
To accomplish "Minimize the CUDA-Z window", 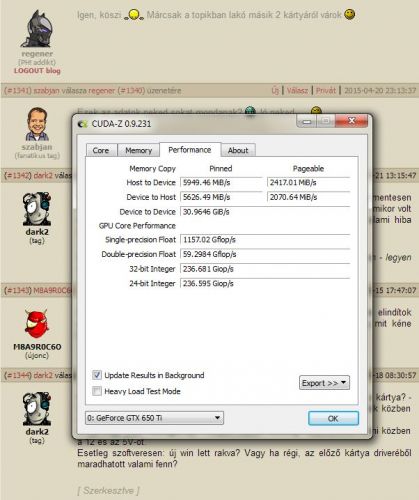I will [307, 121].
